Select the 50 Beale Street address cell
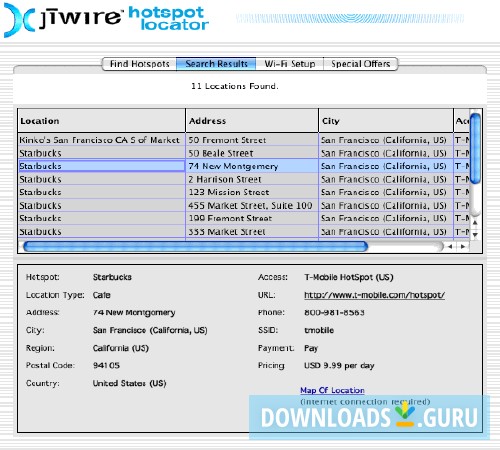This screenshot has height=450, width=500. 252,153
